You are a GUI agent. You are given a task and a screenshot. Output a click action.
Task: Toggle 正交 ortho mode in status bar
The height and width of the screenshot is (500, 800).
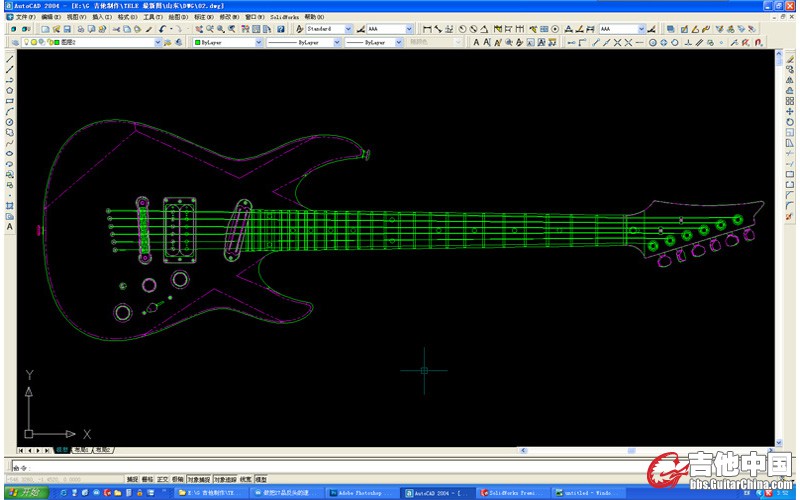point(163,479)
